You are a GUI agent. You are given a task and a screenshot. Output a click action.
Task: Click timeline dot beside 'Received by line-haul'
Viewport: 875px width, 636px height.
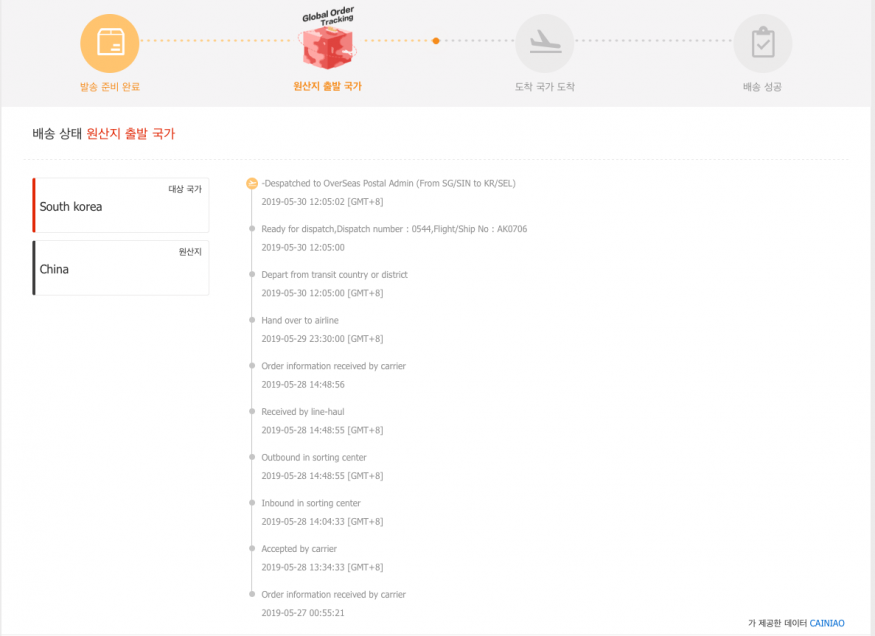tap(252, 412)
